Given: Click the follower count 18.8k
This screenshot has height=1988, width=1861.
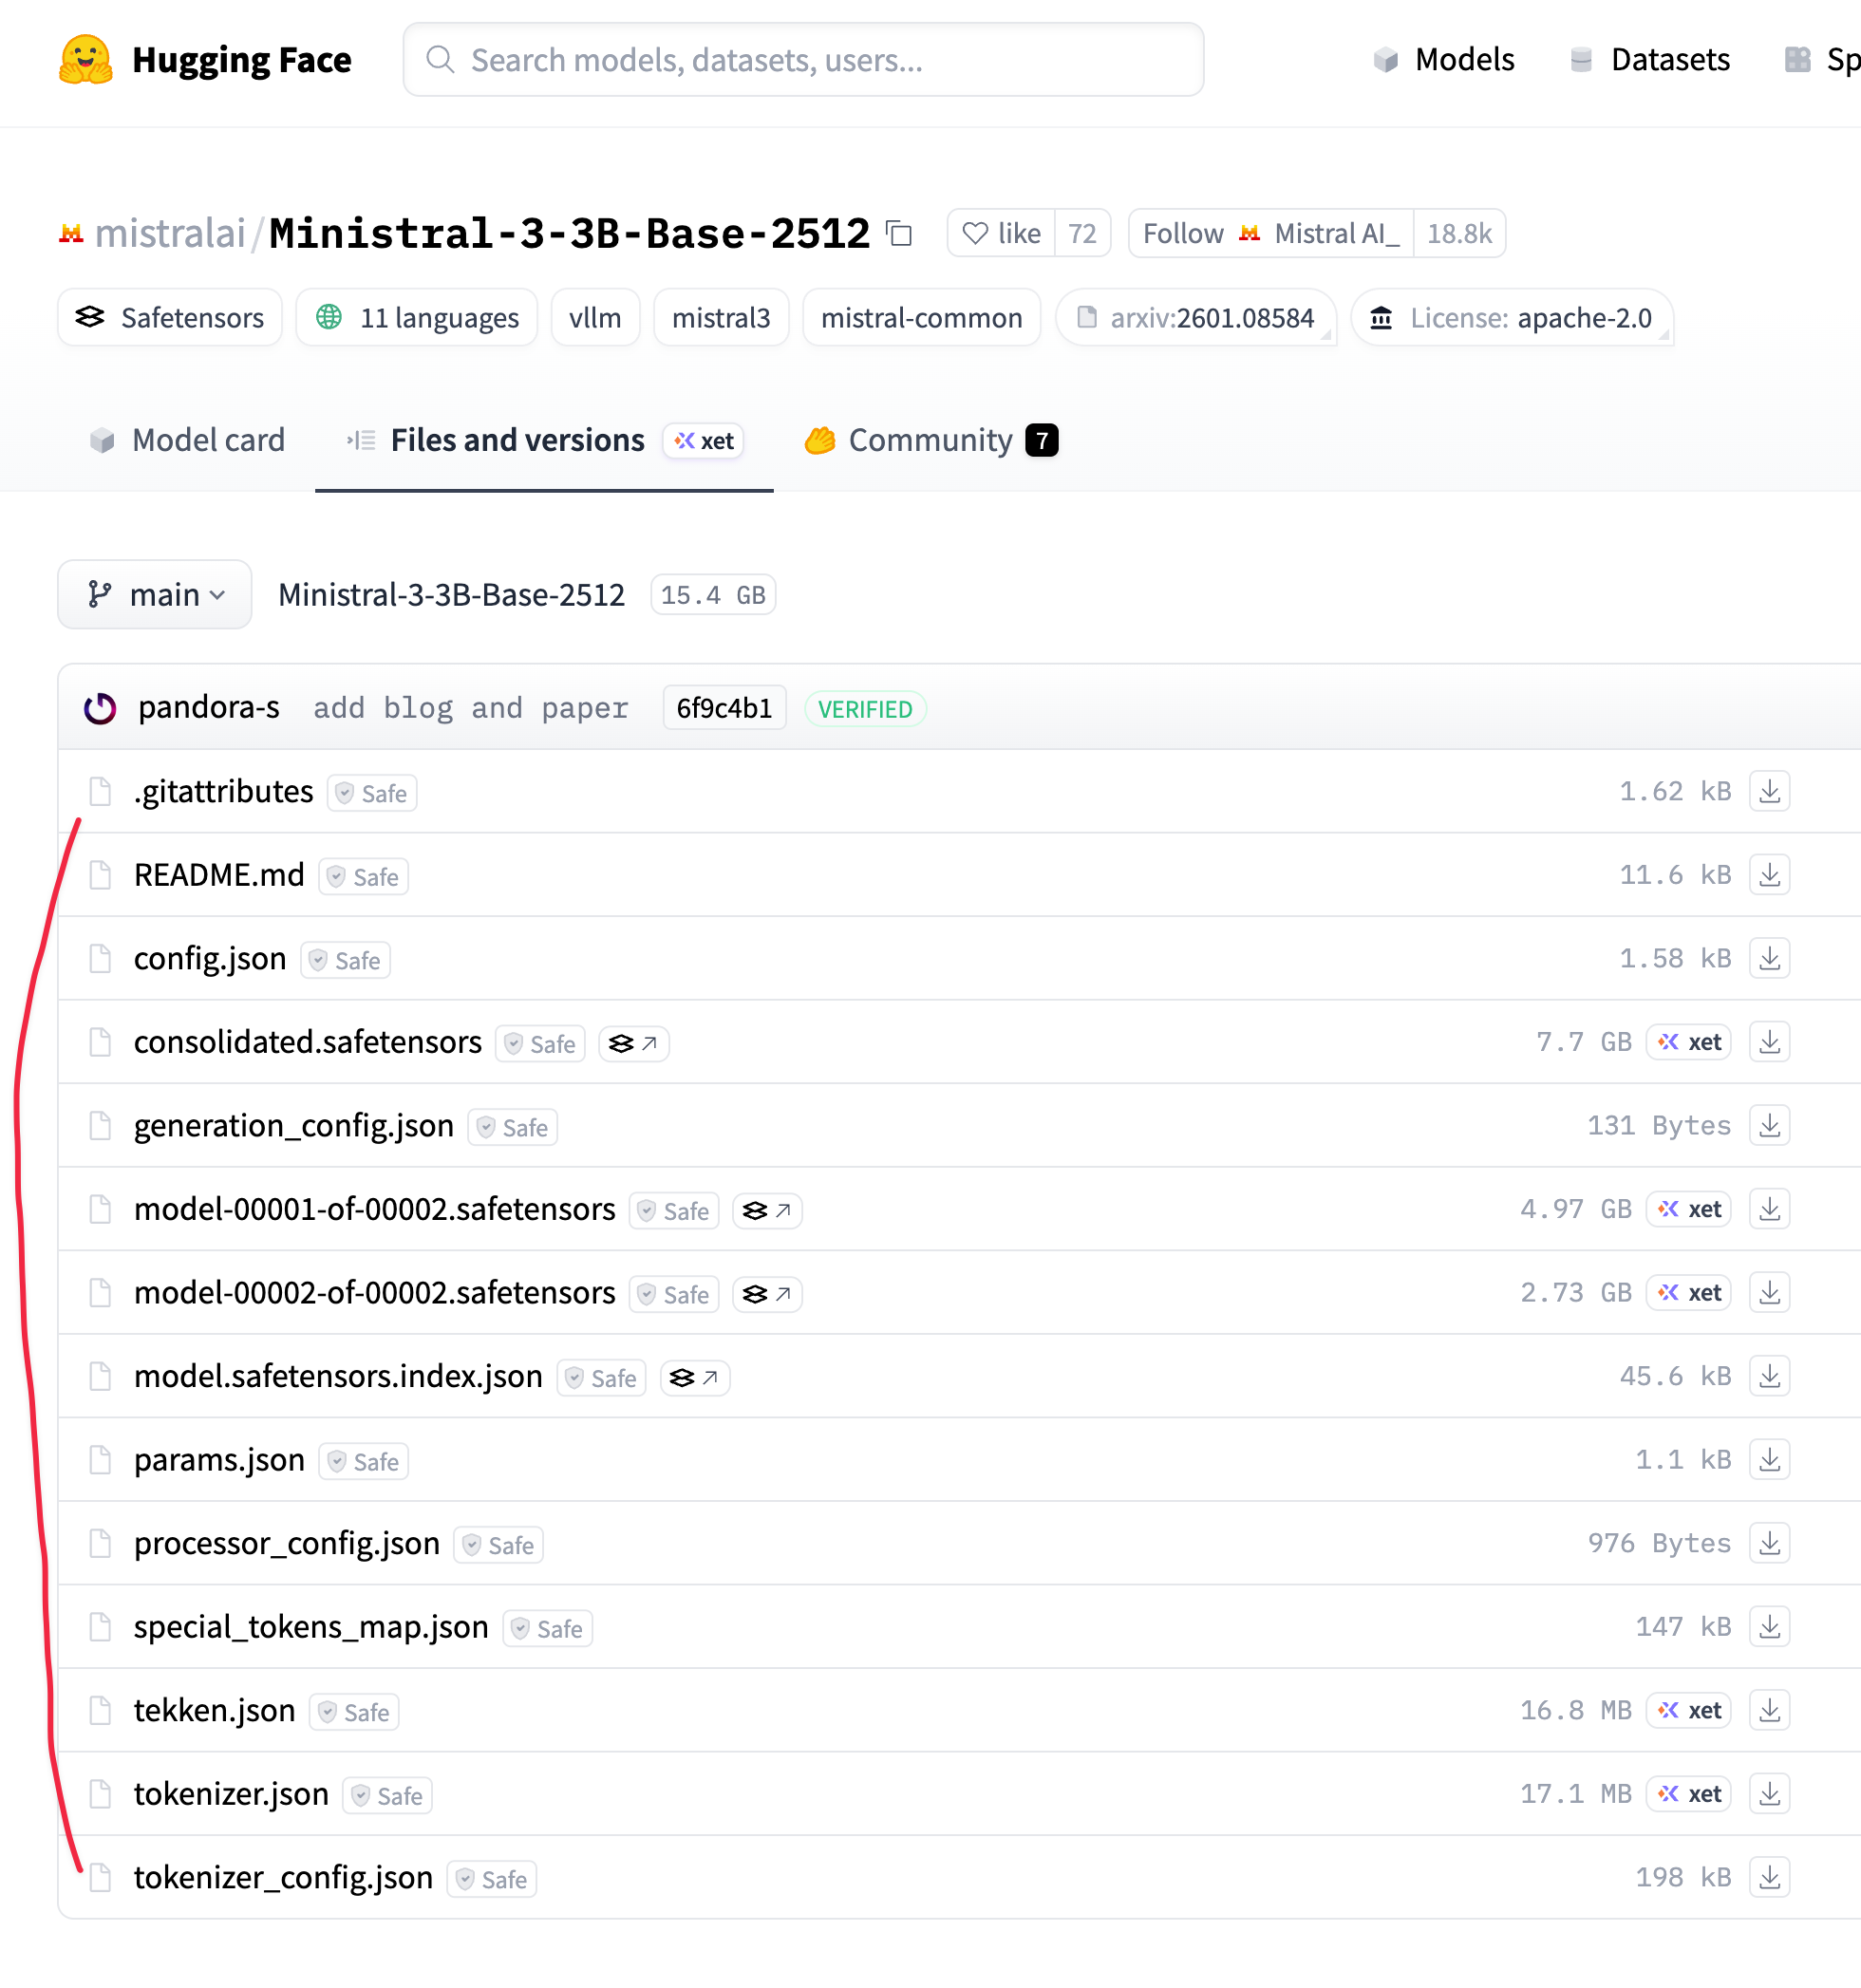Looking at the screenshot, I should pos(1459,233).
